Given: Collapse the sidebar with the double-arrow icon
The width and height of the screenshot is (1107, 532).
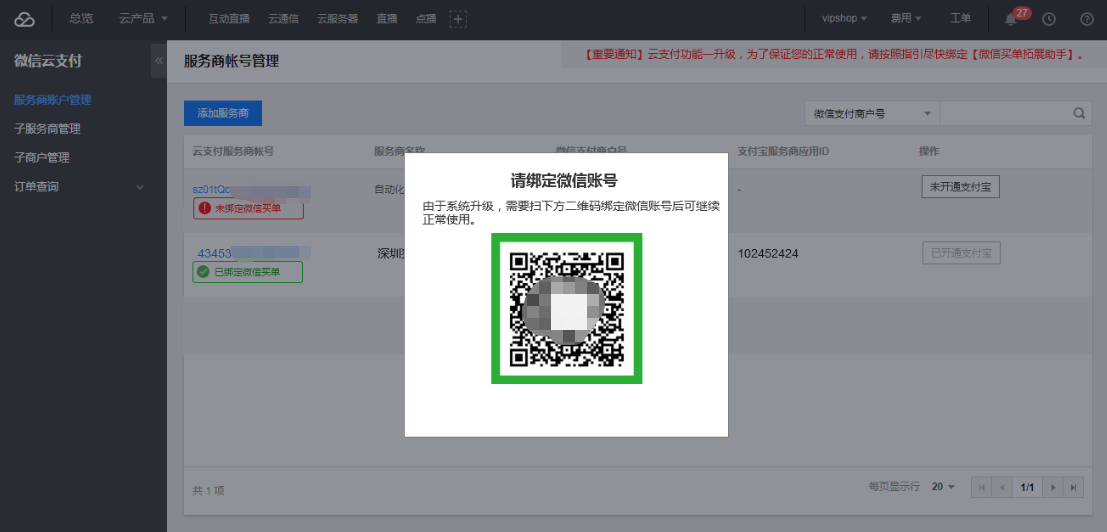Looking at the screenshot, I should (x=159, y=61).
